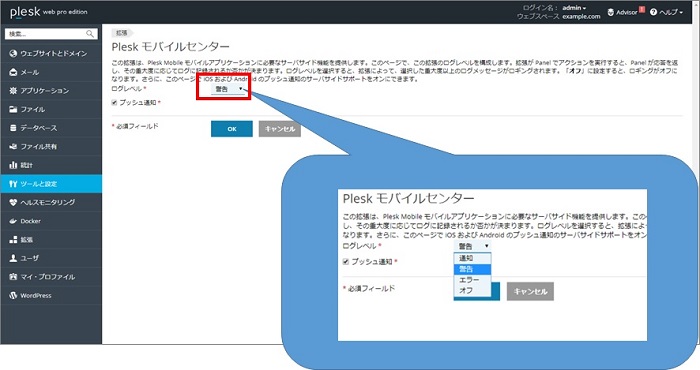Click the statistics bar chart icon
The width and height of the screenshot is (700, 370).
coord(13,165)
